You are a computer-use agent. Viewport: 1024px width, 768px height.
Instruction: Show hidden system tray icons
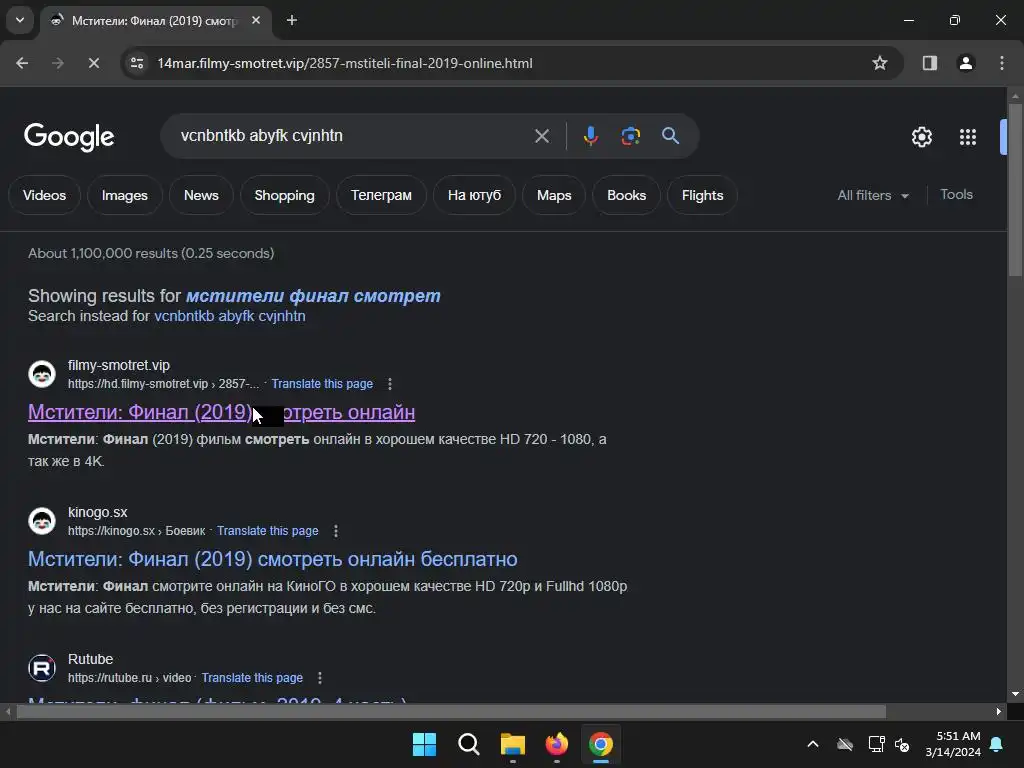[x=813, y=744]
